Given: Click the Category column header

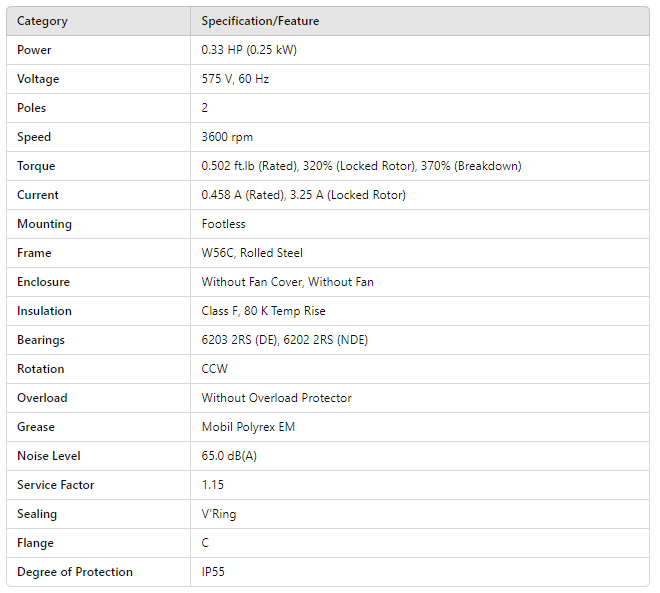Looking at the screenshot, I should (42, 21).
